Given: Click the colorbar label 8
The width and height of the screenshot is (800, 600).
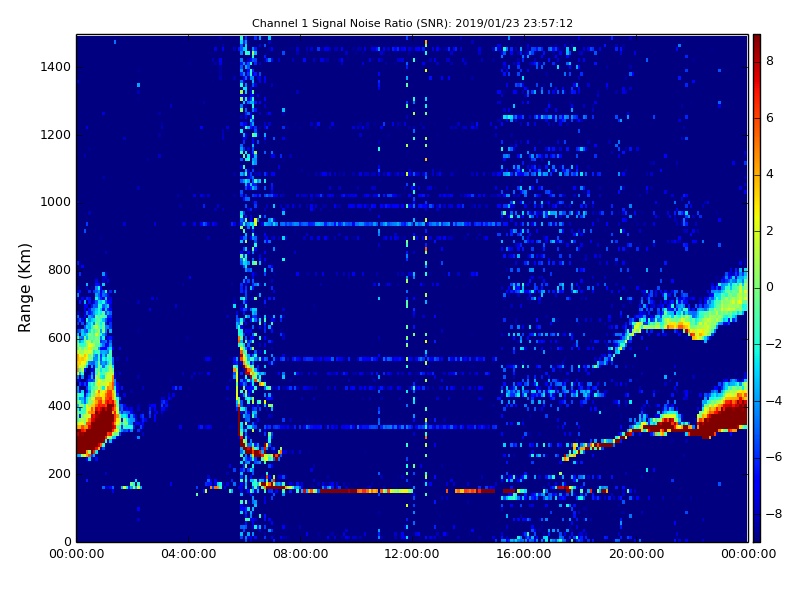Looking at the screenshot, I should [x=770, y=61].
